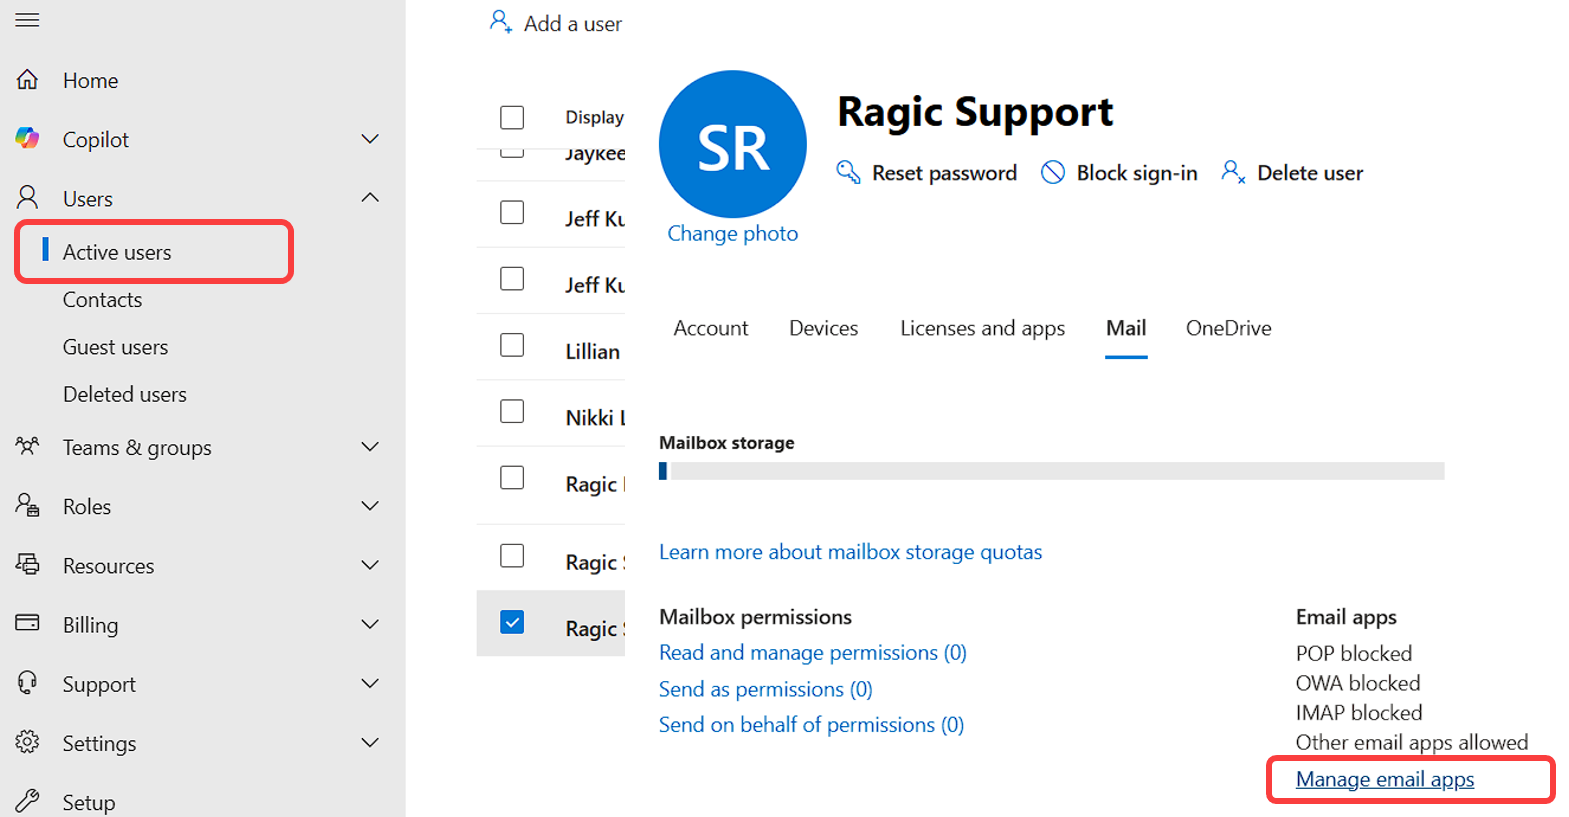Open Contacts under Users
This screenshot has height=817, width=1569.
[x=102, y=300]
